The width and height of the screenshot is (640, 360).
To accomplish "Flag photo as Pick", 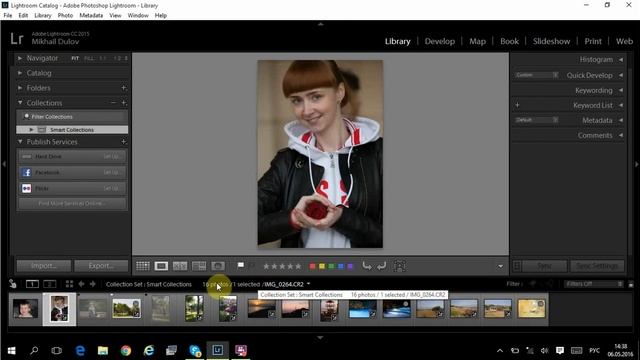I will tap(241, 266).
